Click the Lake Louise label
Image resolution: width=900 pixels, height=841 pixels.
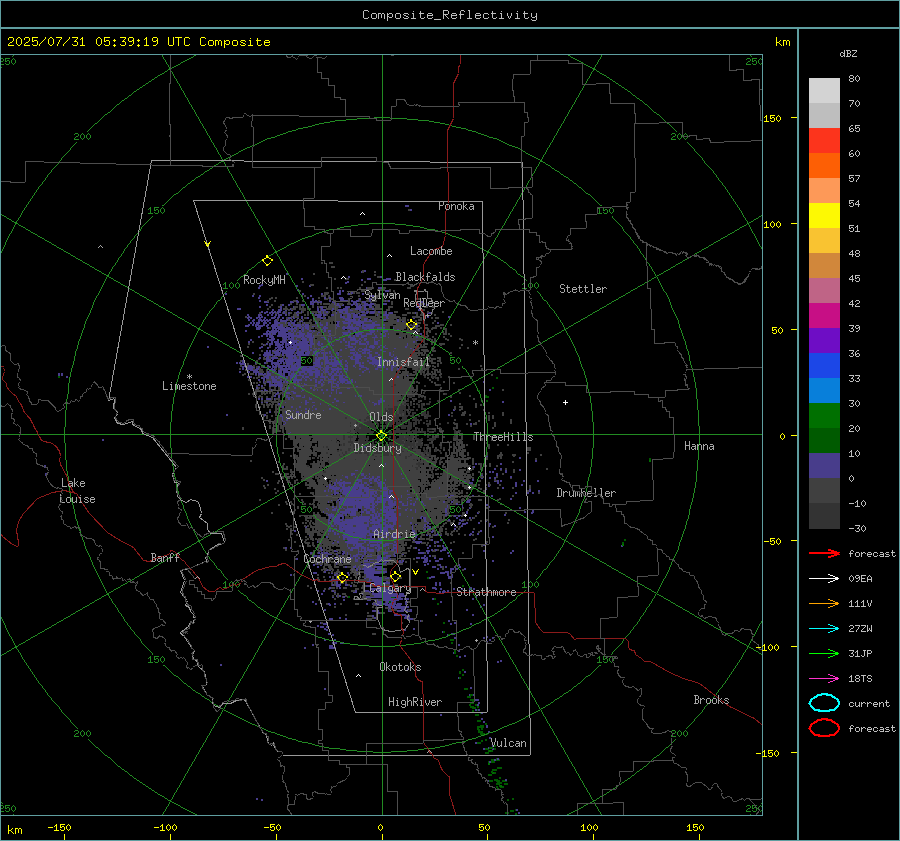pos(77,491)
